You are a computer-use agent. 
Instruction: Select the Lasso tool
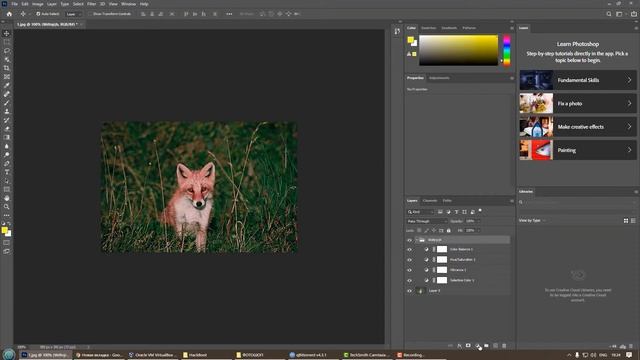(x=7, y=51)
